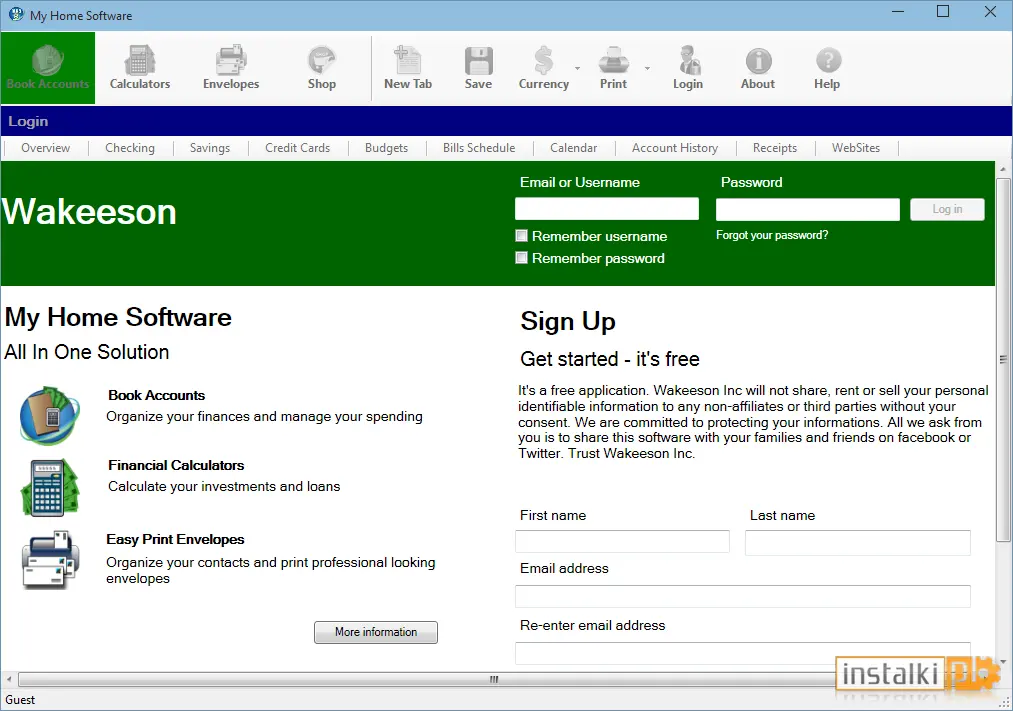Switch to the Bills Schedule tab
This screenshot has height=711, width=1013.
479,148
